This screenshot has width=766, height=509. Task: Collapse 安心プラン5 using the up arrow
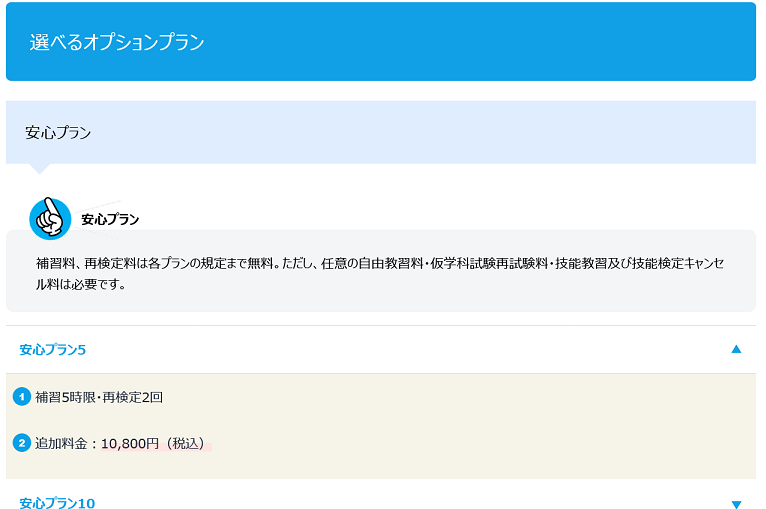point(736,349)
